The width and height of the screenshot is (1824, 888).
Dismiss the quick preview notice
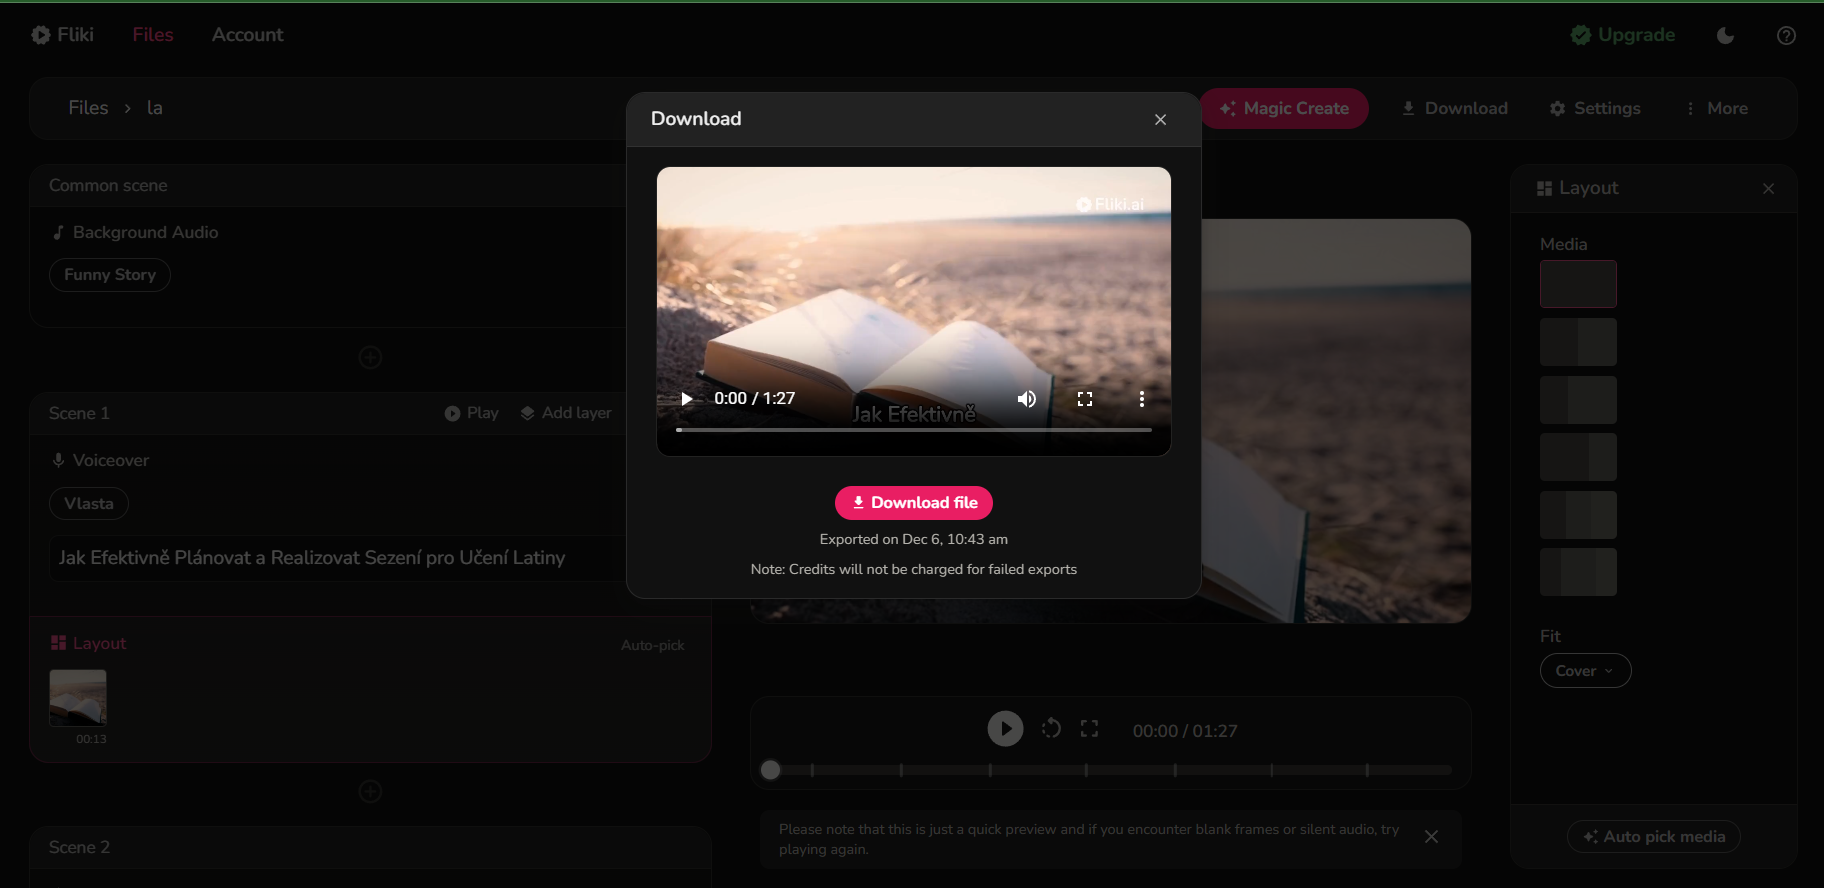(1432, 837)
